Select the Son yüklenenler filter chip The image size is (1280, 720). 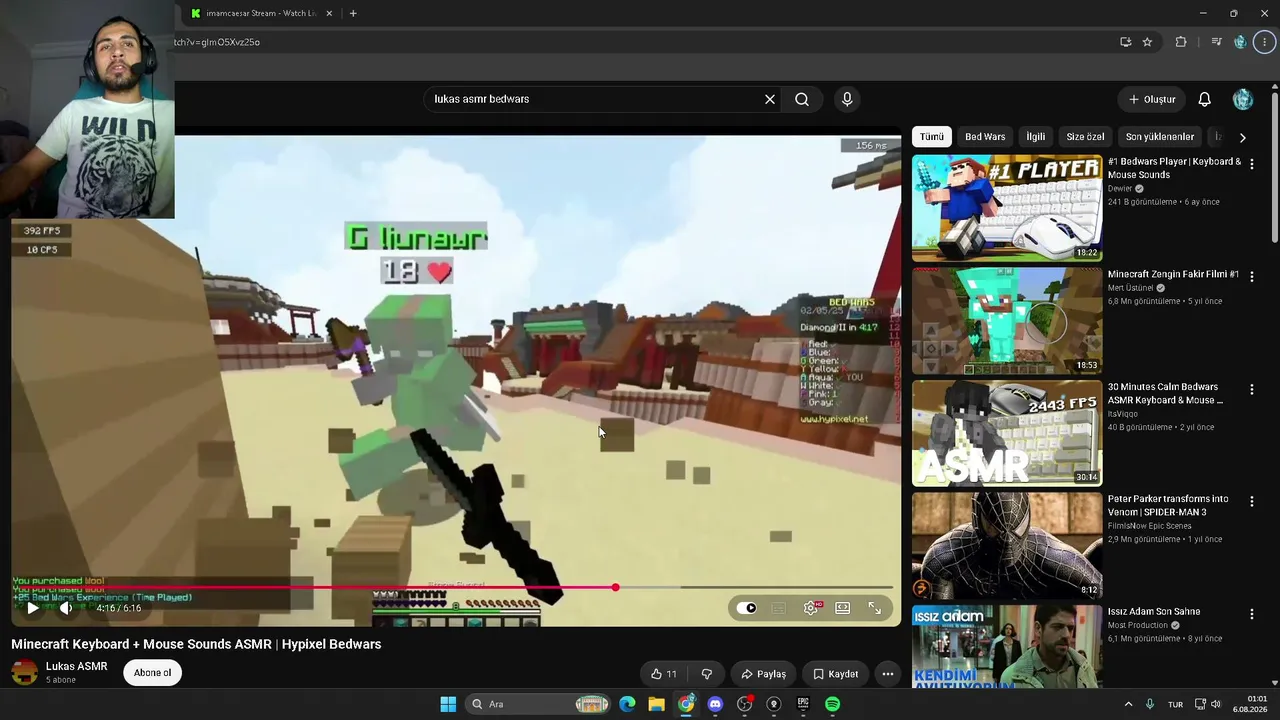click(1160, 137)
